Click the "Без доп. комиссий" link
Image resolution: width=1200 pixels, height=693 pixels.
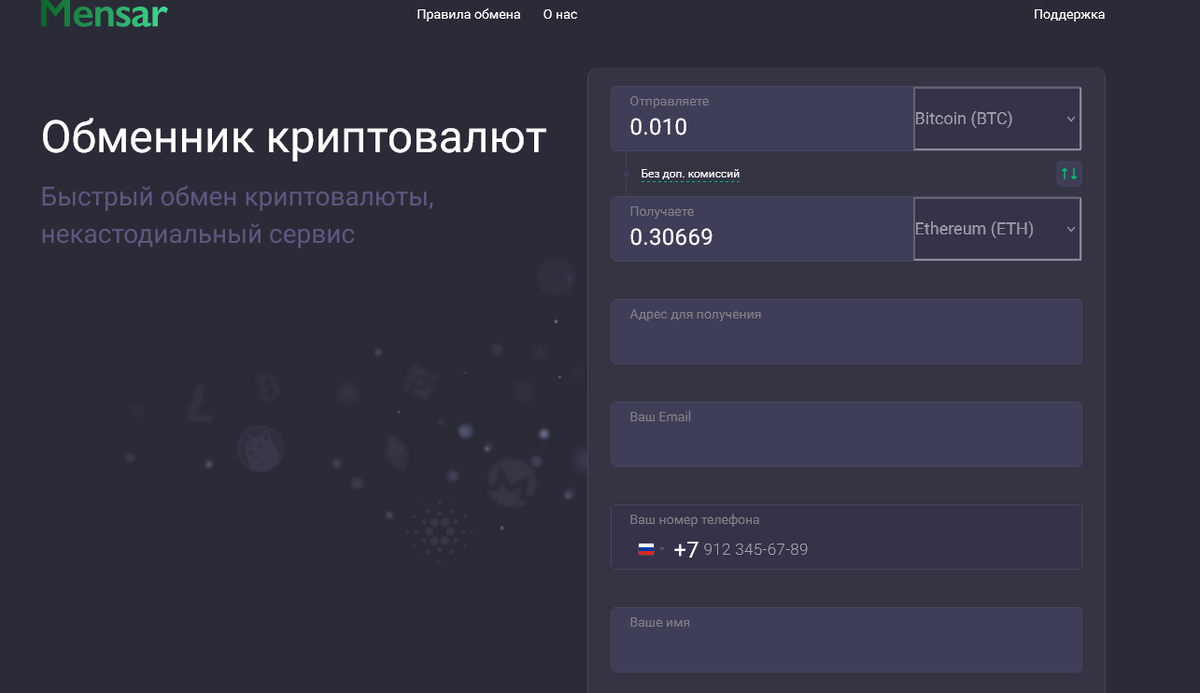click(690, 173)
